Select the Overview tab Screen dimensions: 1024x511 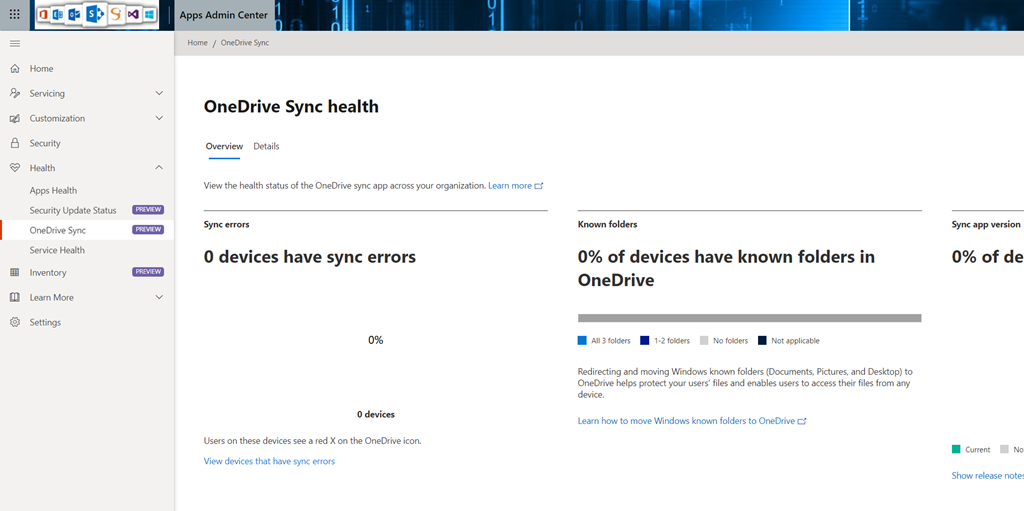coord(224,147)
